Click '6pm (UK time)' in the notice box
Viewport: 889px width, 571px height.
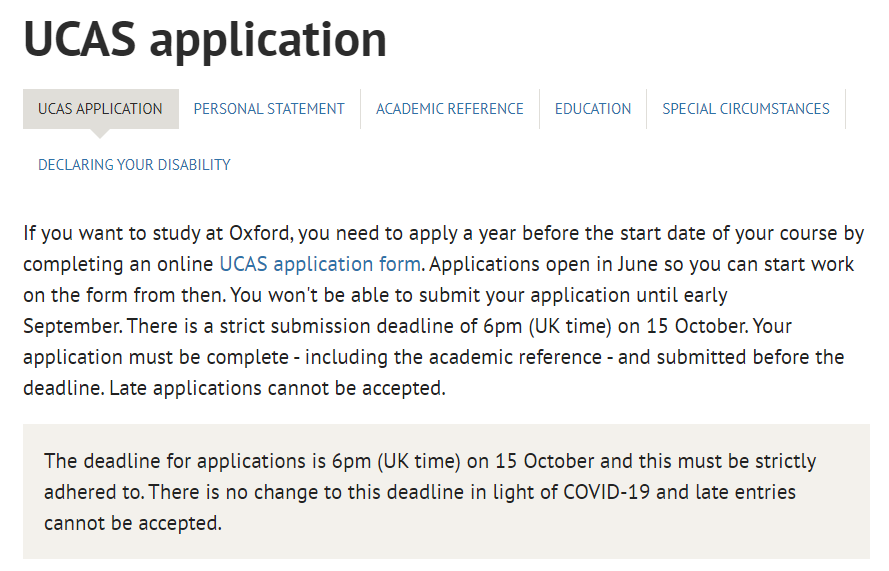click(396, 461)
